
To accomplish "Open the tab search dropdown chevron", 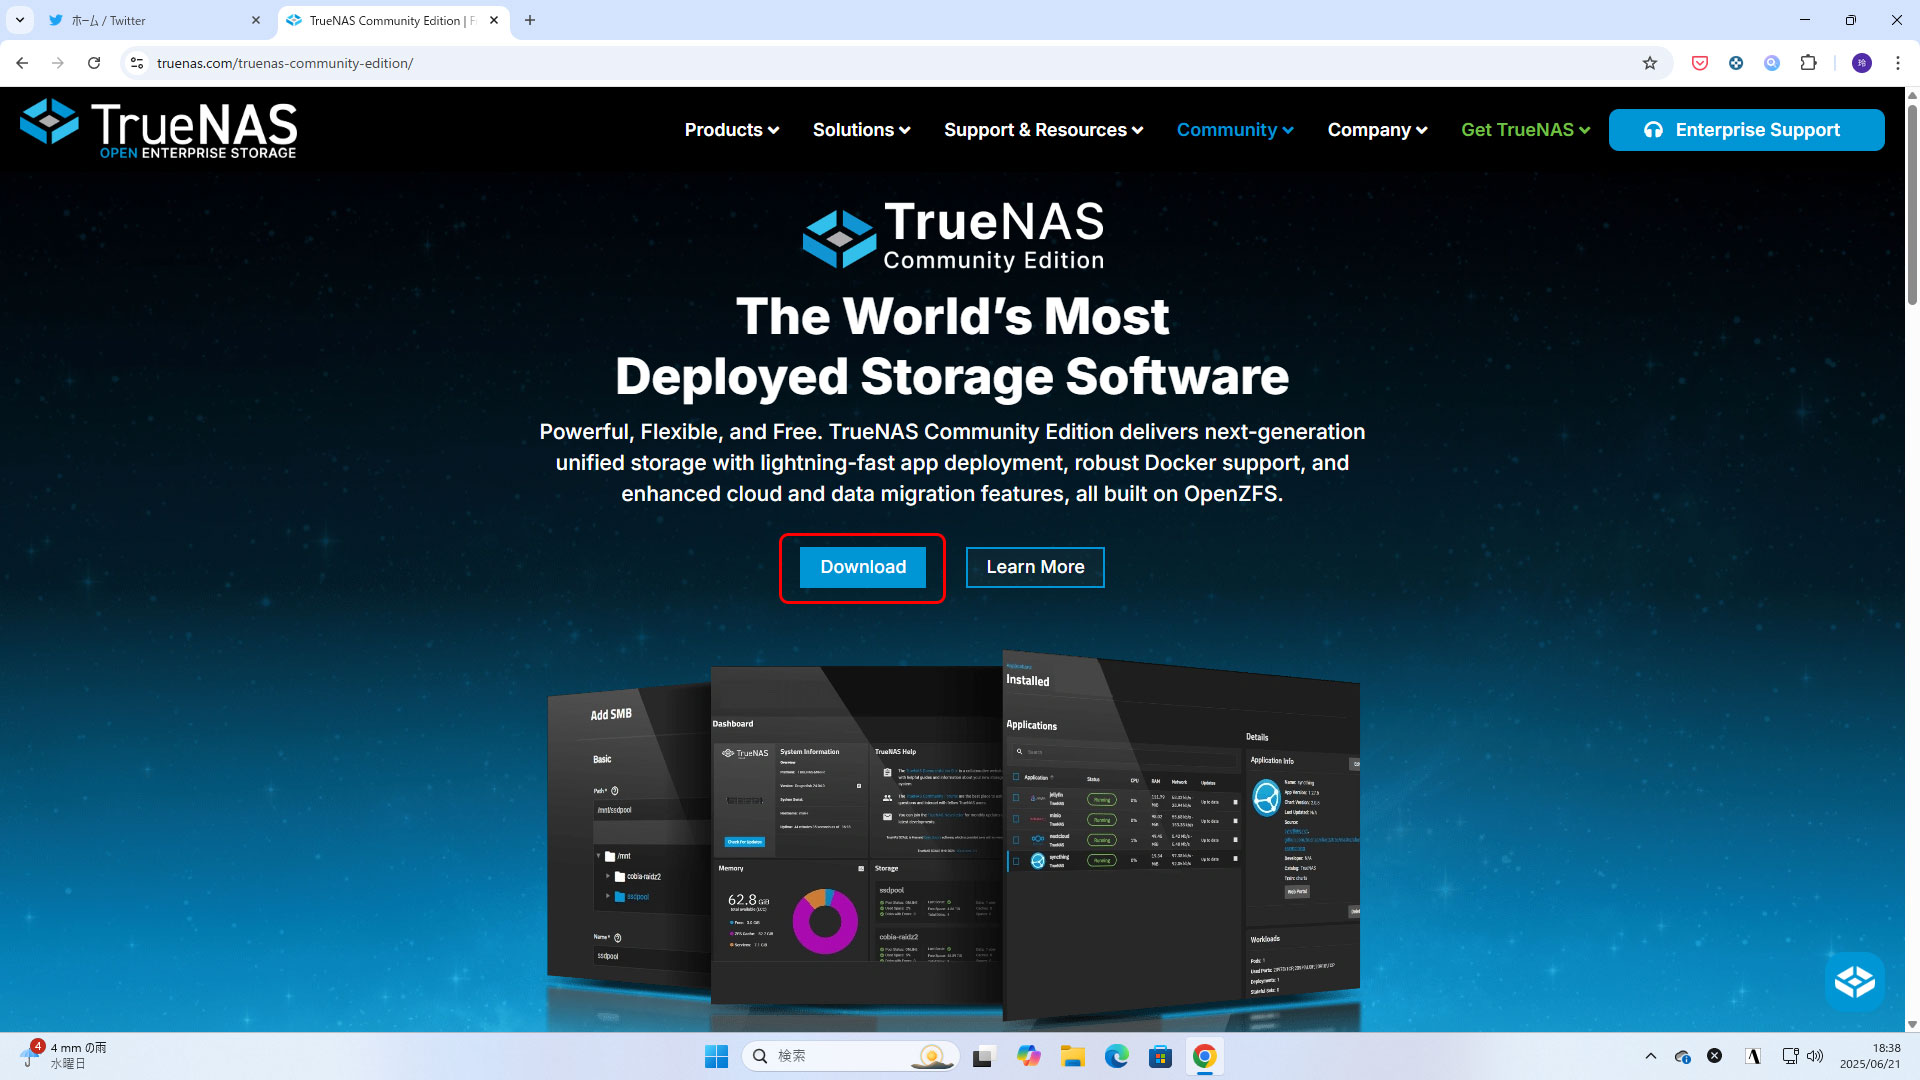I will [x=20, y=20].
